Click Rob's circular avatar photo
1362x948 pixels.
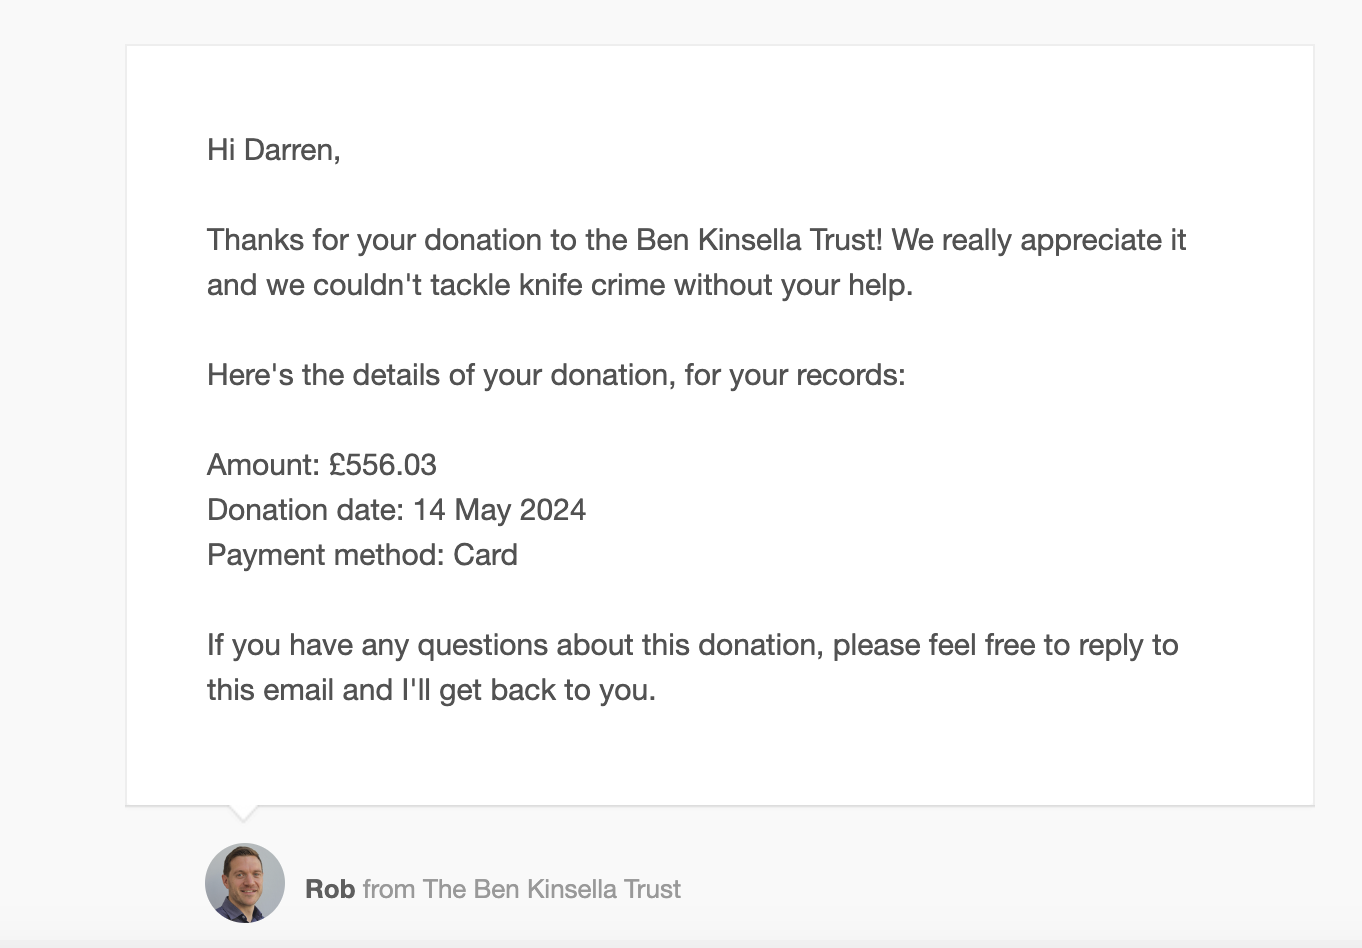[245, 883]
